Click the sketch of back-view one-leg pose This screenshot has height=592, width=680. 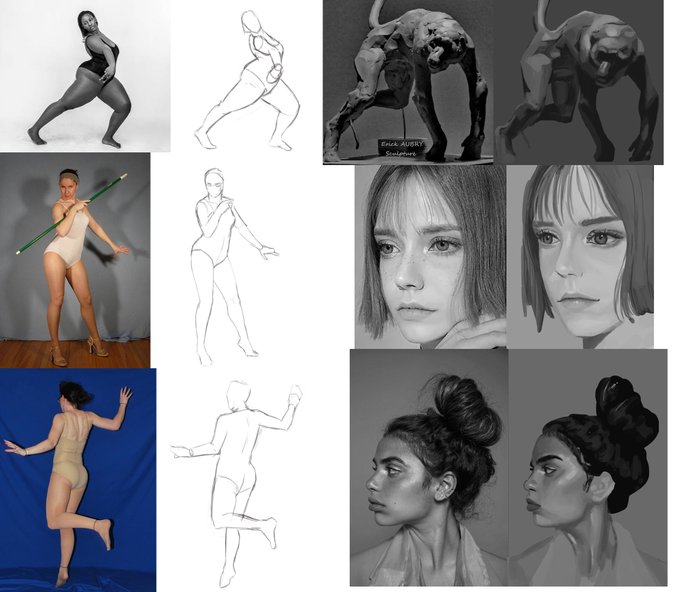[x=237, y=482]
